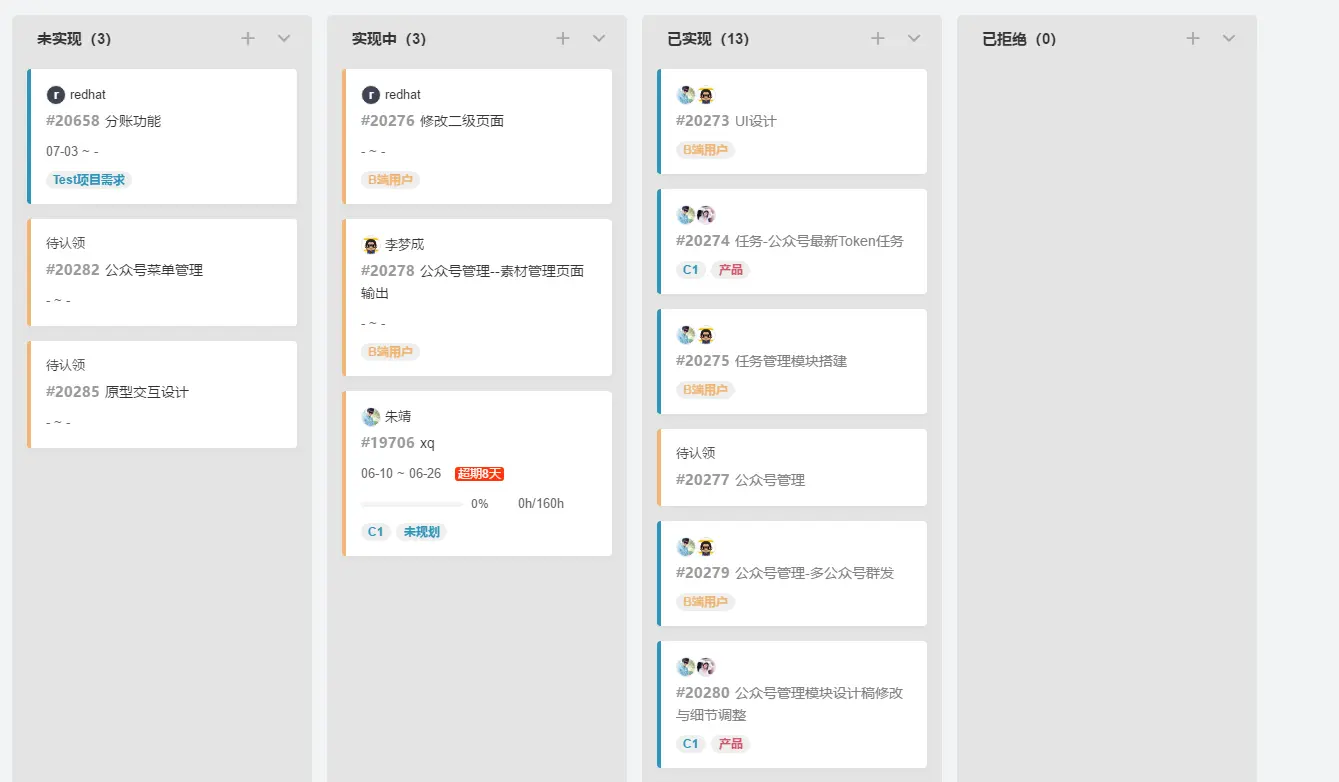Collapse the 未实现 column via its chevron

click(x=283, y=38)
